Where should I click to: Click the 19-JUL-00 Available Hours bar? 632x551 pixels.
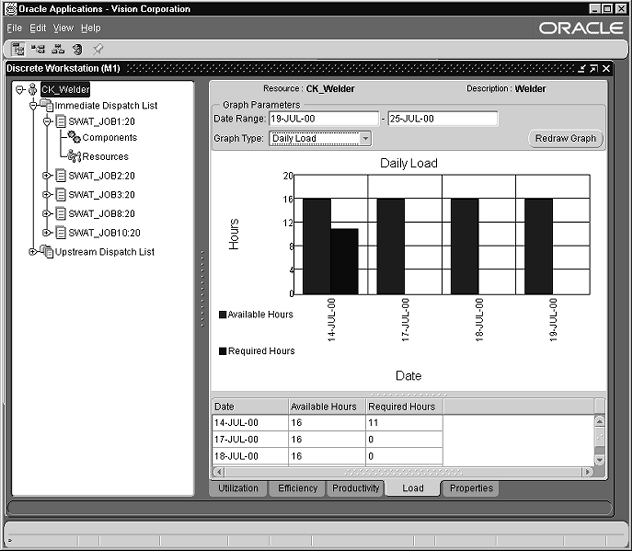pyautogui.click(x=538, y=246)
